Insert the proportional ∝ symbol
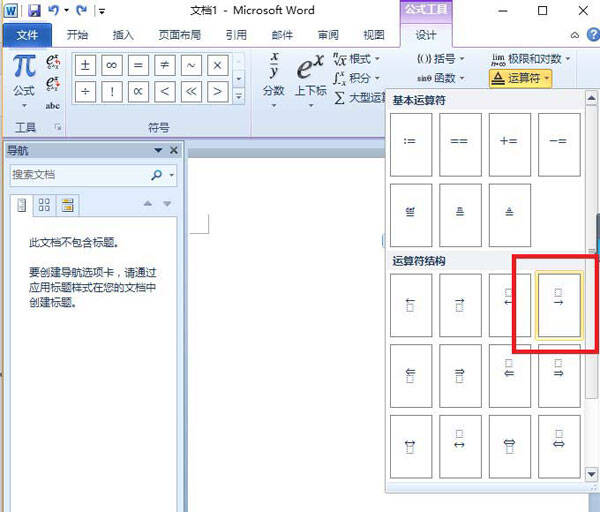 pyautogui.click(x=138, y=91)
